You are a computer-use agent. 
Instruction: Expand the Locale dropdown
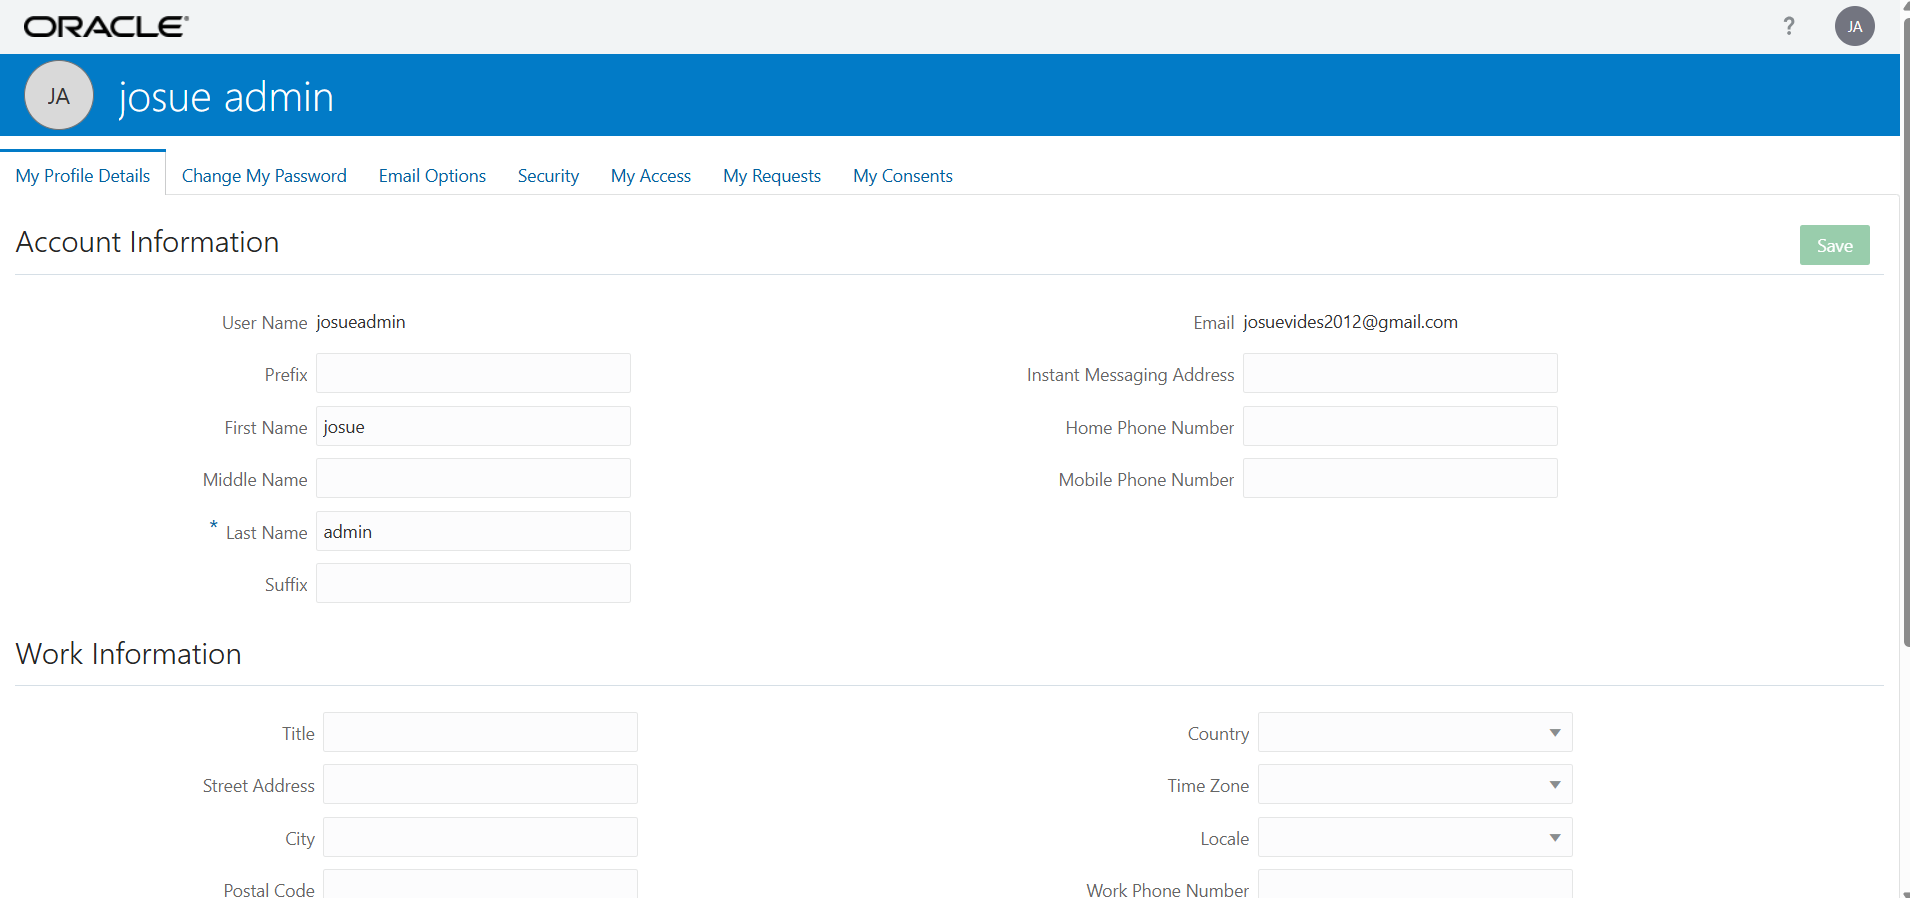point(1415,837)
